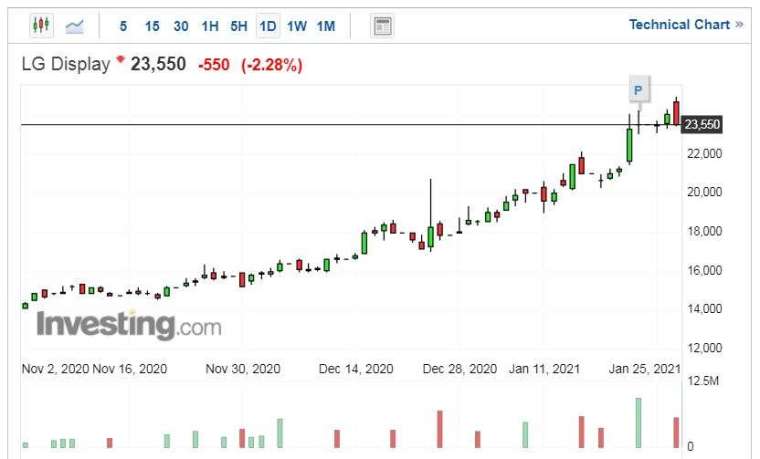Choose the 15 minute interval
The width and height of the screenshot is (760, 459).
pyautogui.click(x=152, y=26)
